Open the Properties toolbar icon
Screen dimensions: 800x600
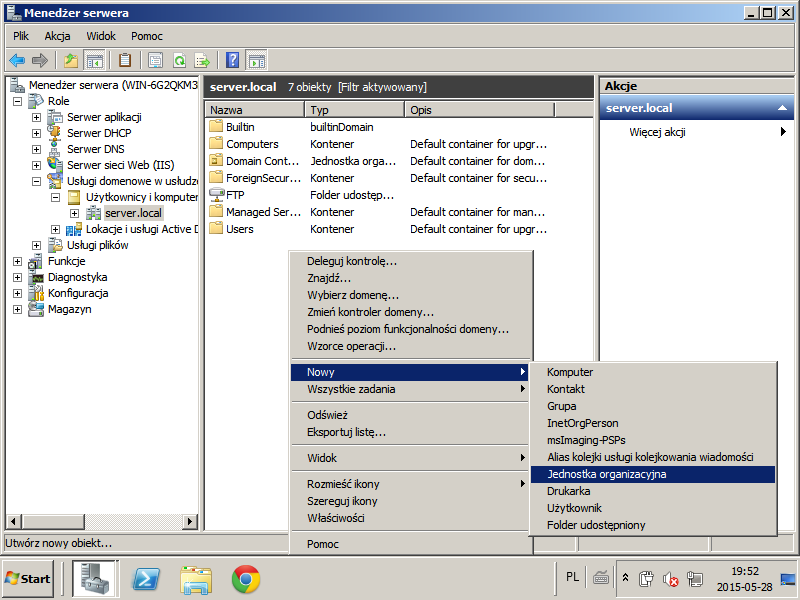point(156,61)
